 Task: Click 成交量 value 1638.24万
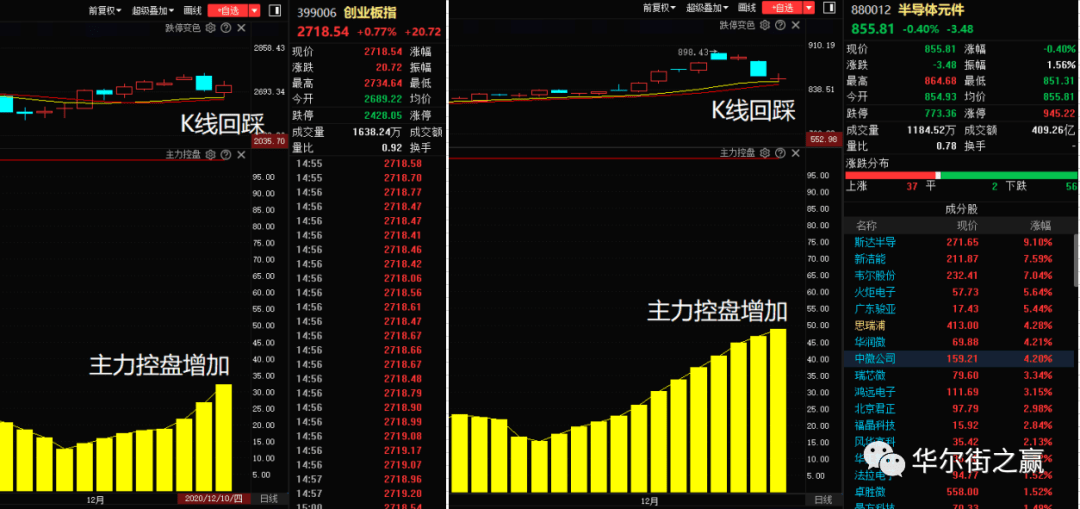pos(379,131)
